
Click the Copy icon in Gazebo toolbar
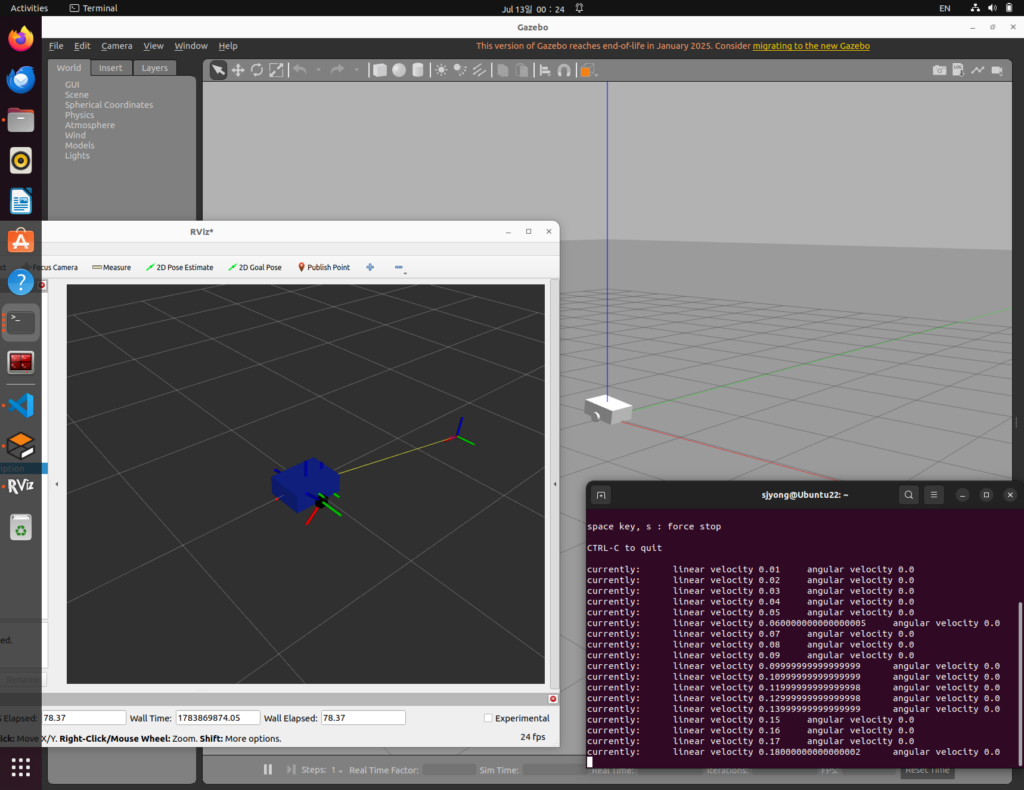(x=503, y=70)
